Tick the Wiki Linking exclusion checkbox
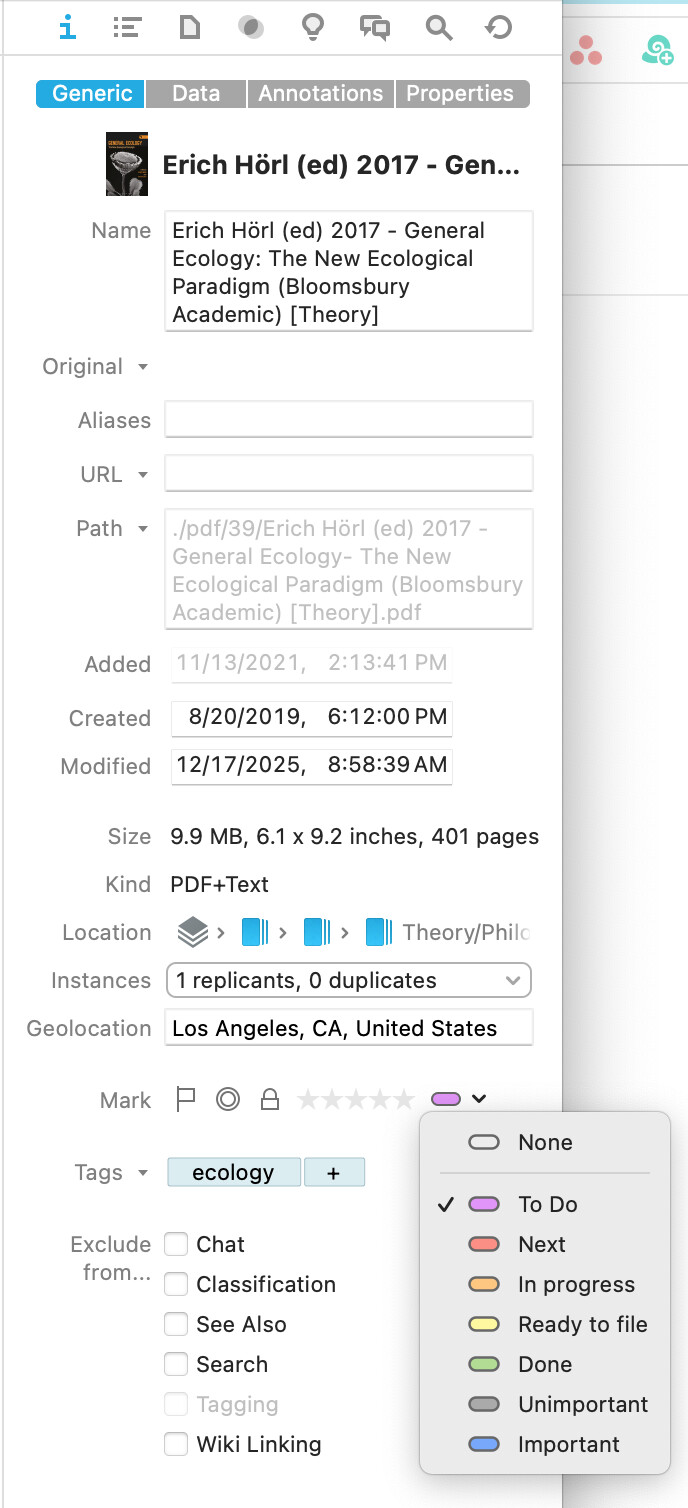Screen dimensions: 688x1508 click(177, 1444)
